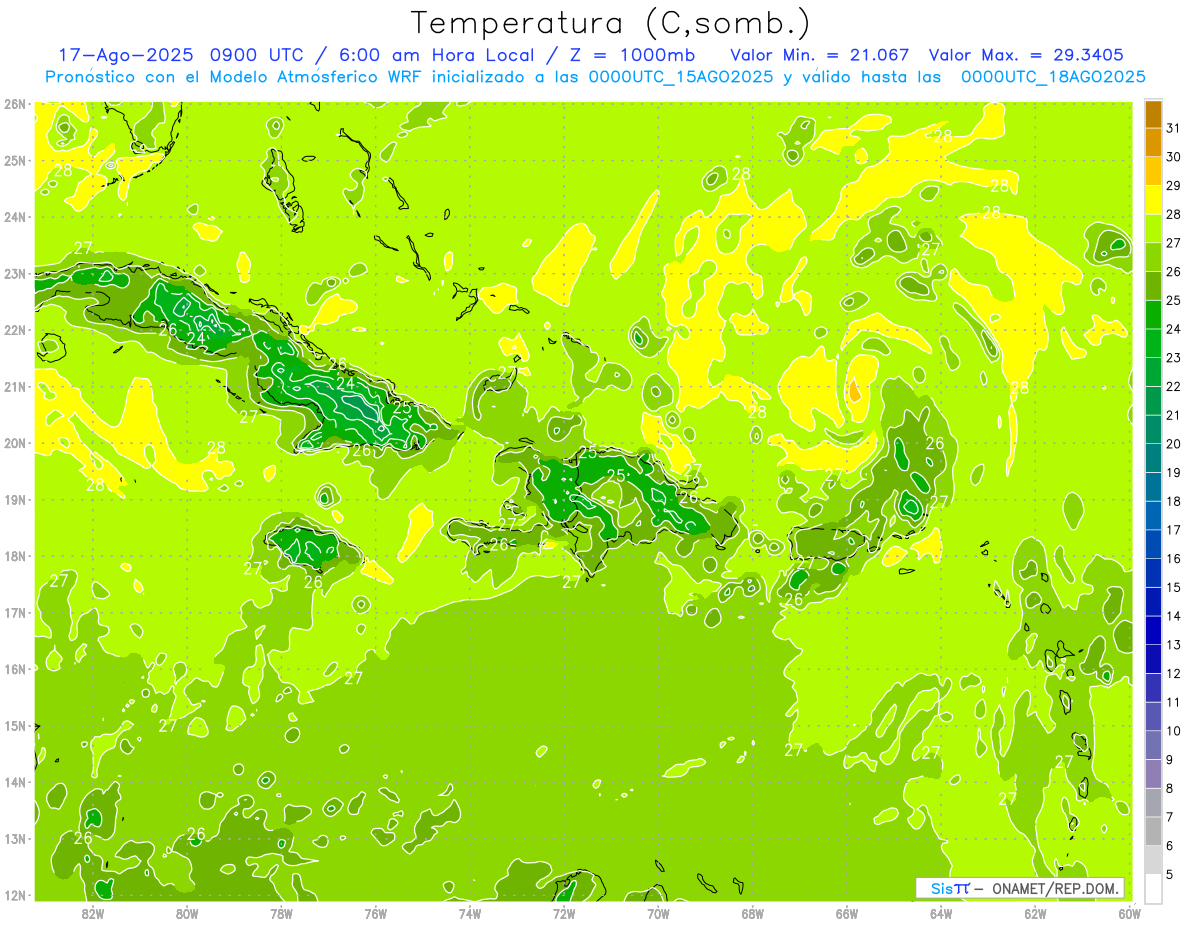
Task: Click the legend value "17" on the color scale
Action: pyautogui.click(x=1174, y=530)
